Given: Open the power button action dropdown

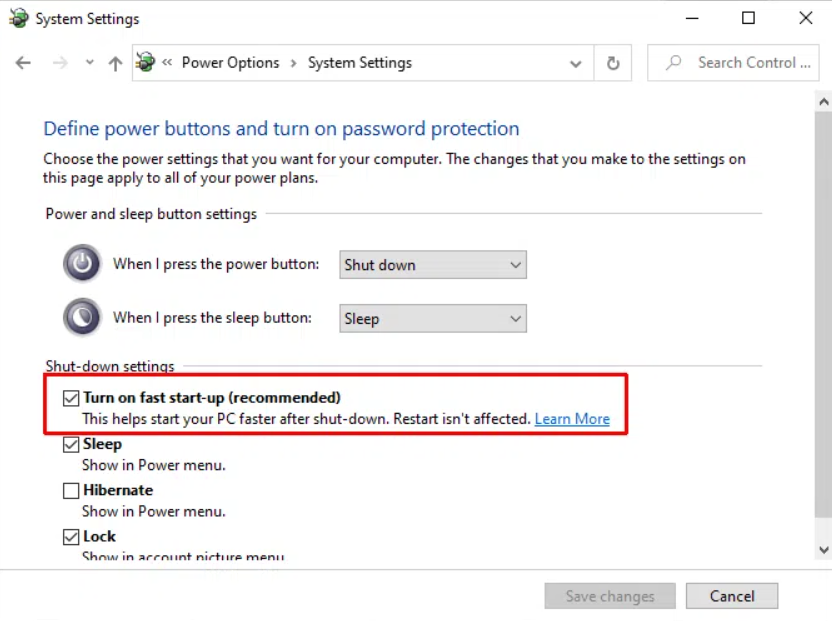Looking at the screenshot, I should [433, 265].
